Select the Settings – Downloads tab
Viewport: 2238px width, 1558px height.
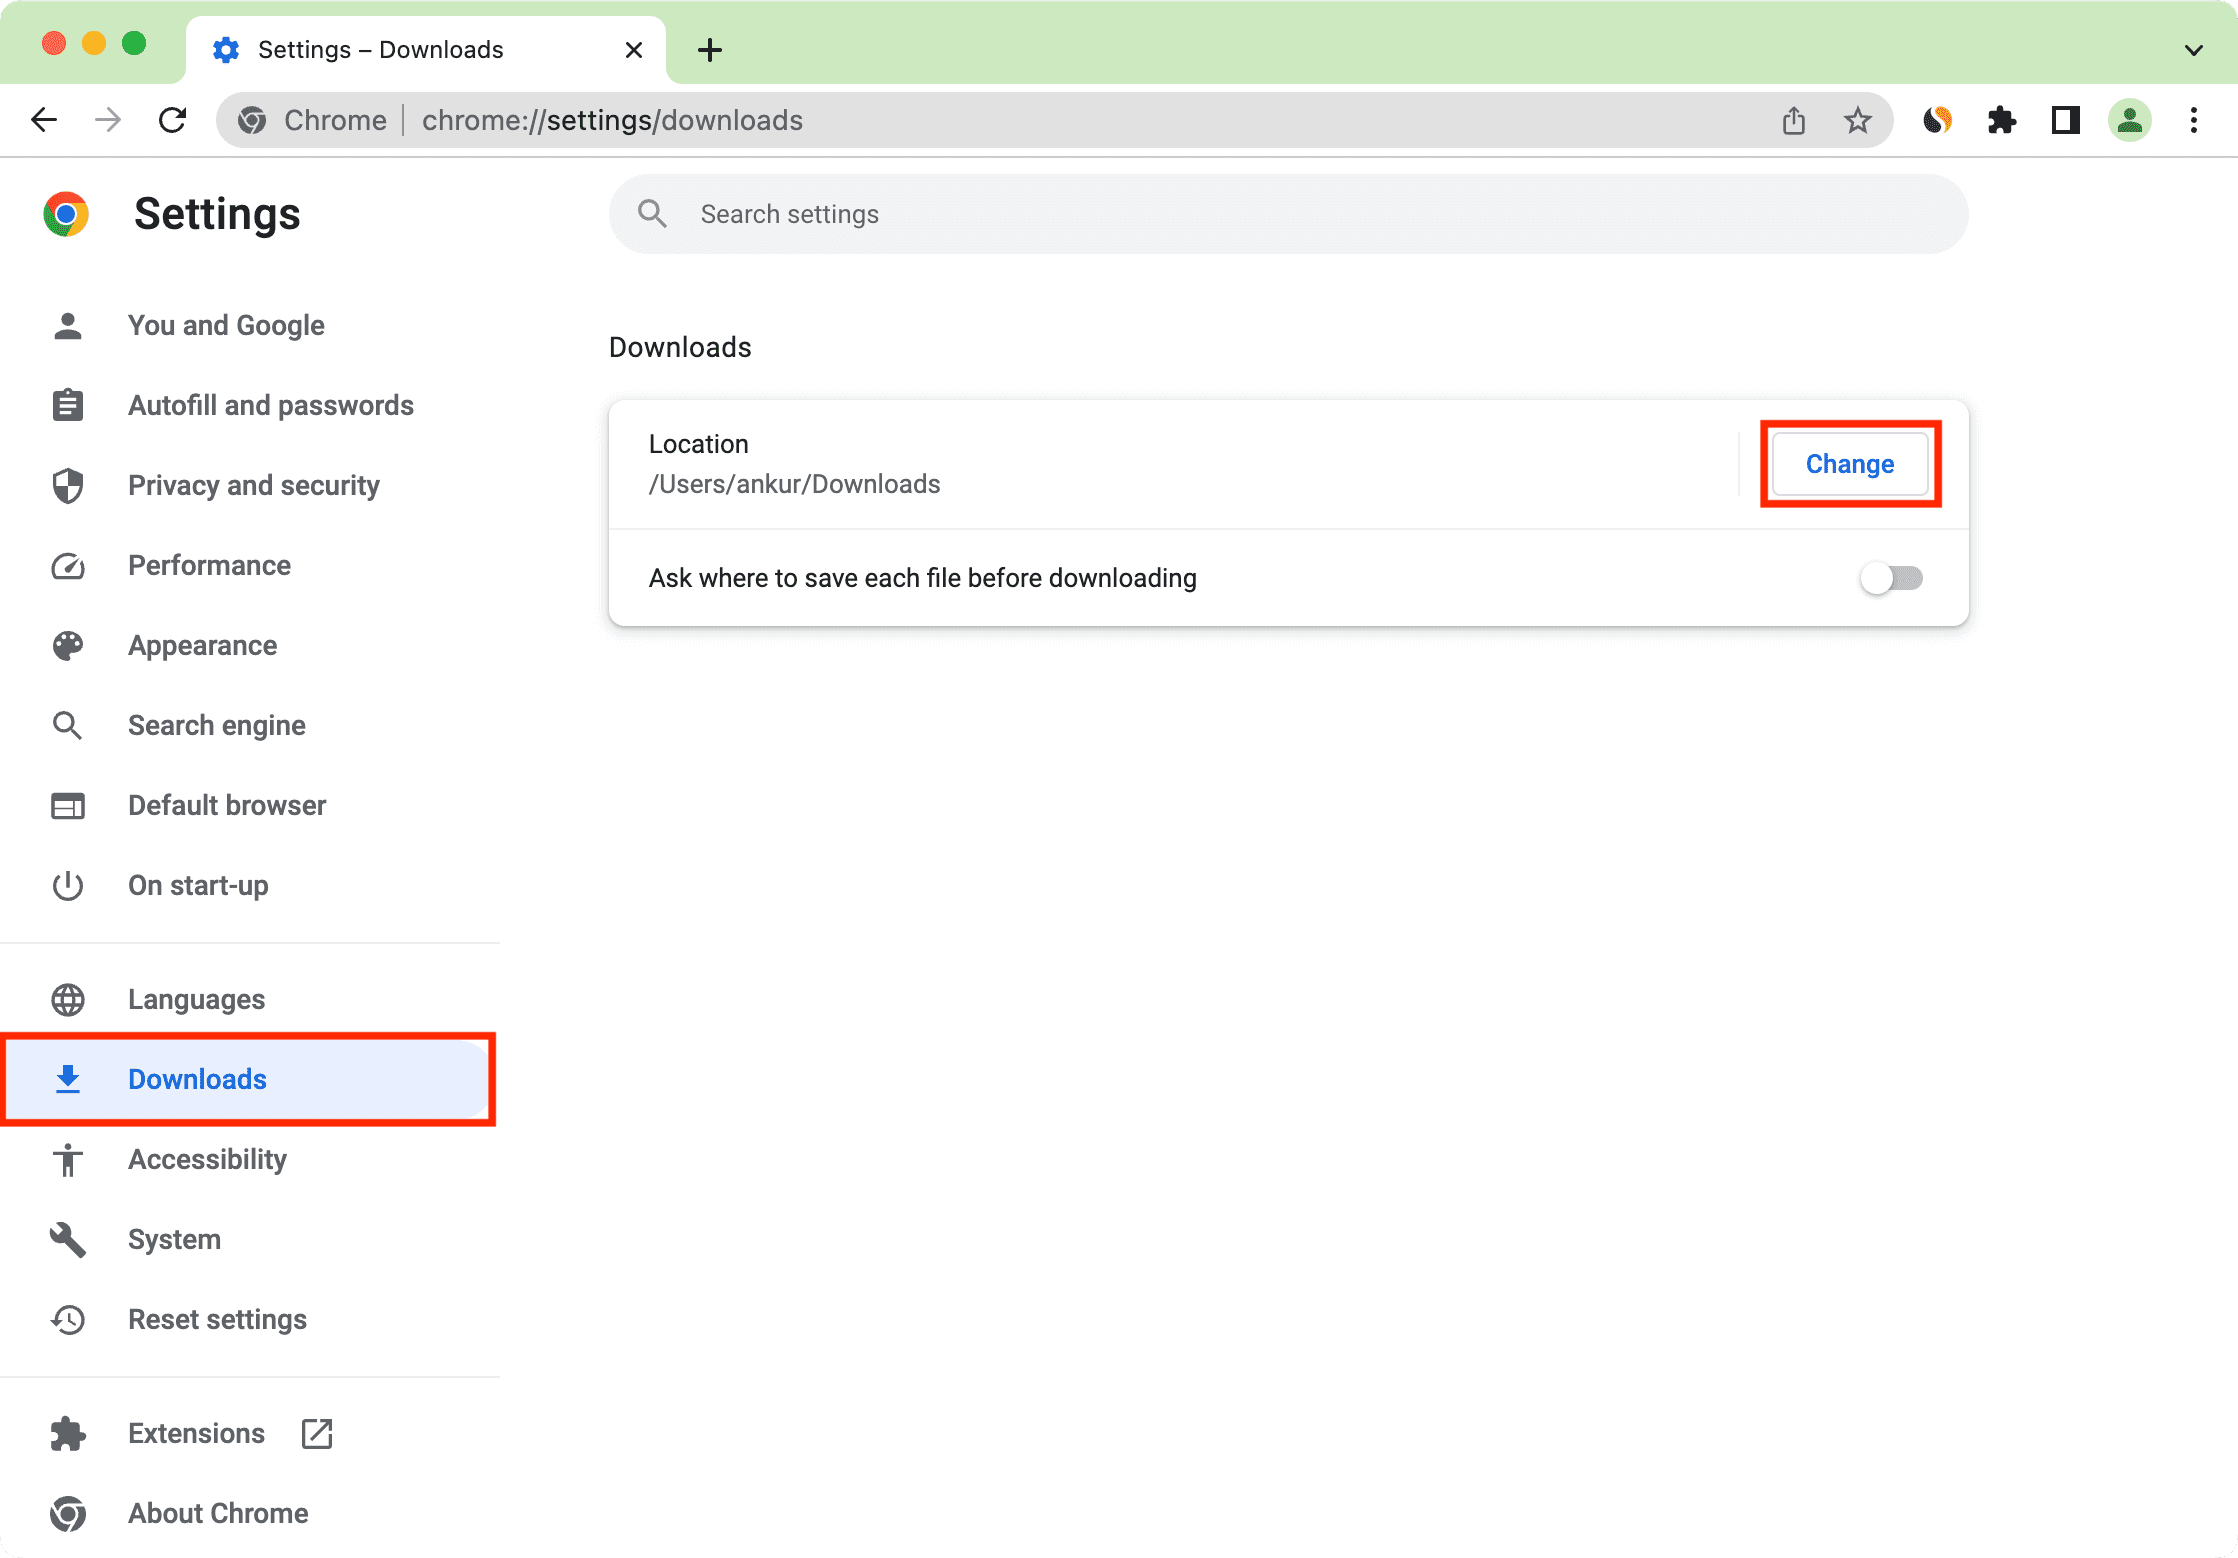click(380, 49)
